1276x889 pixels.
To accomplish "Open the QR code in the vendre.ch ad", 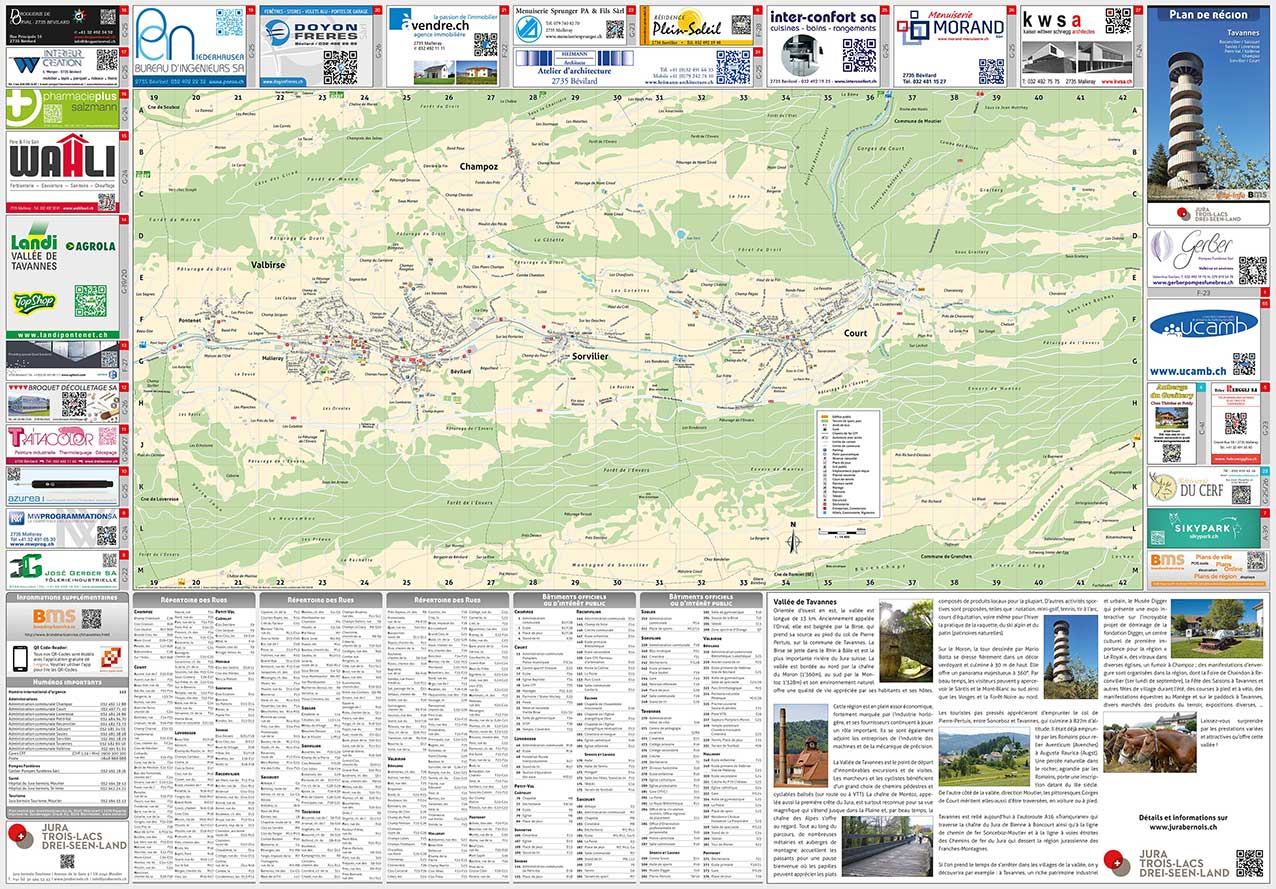I will [485, 45].
